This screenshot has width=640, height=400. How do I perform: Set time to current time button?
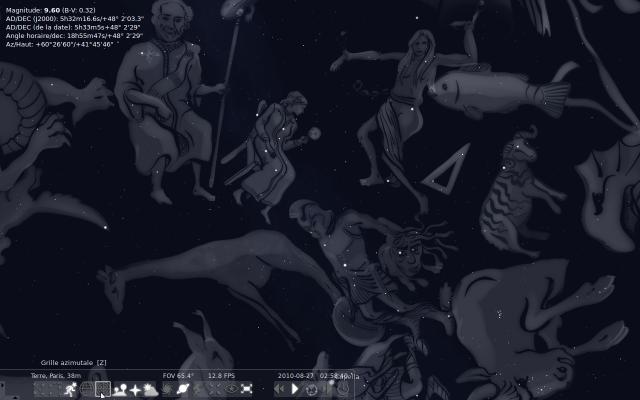coord(310,389)
